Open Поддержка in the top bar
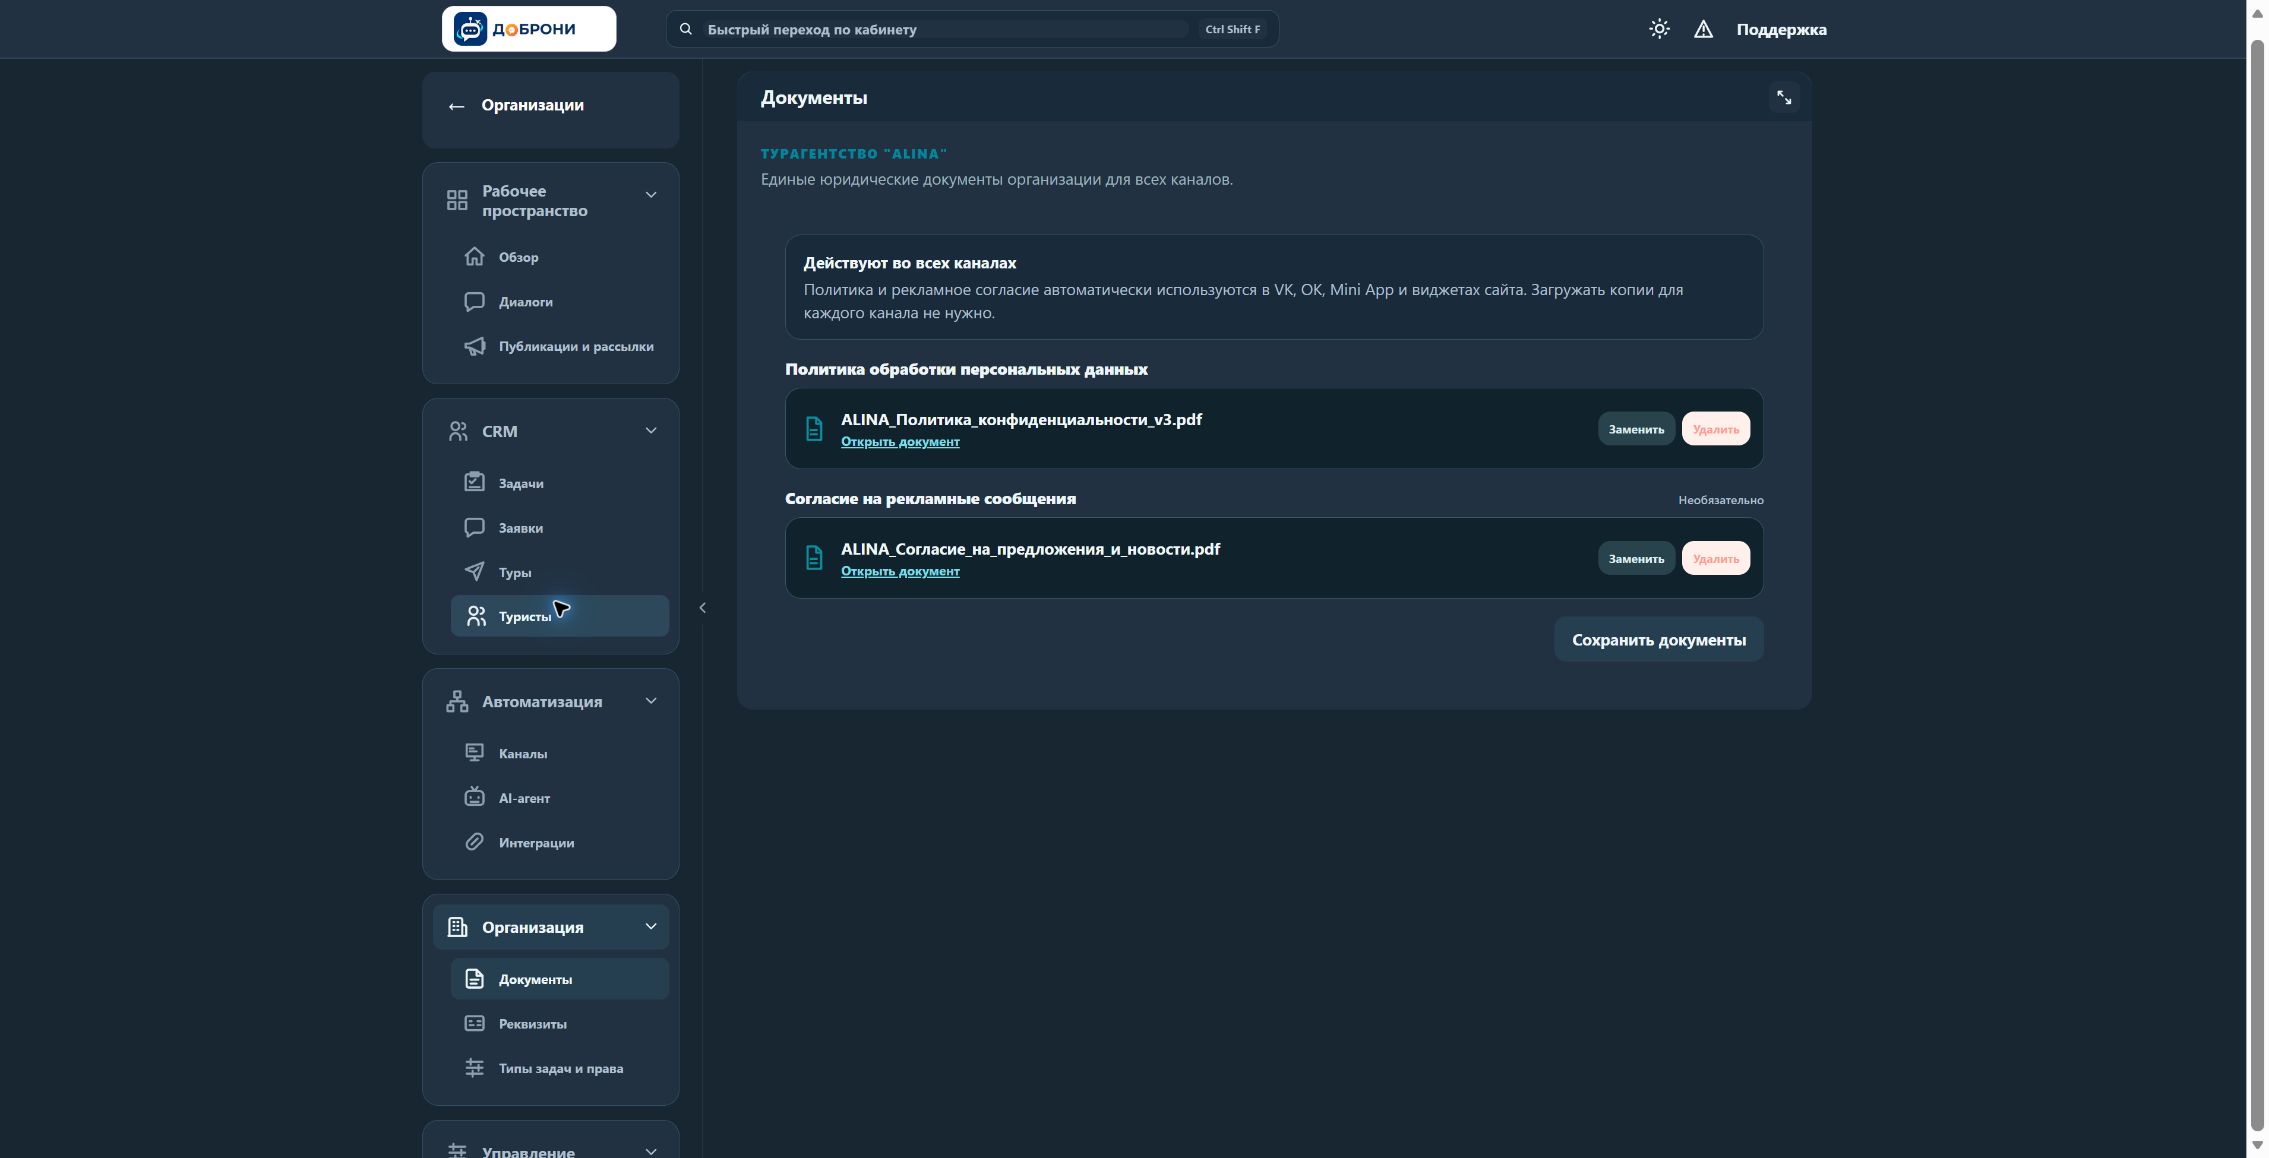This screenshot has height=1158, width=2269. click(1781, 30)
